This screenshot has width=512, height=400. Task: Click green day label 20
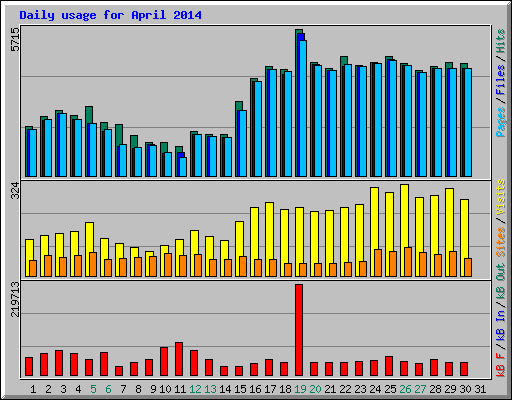(x=315, y=389)
